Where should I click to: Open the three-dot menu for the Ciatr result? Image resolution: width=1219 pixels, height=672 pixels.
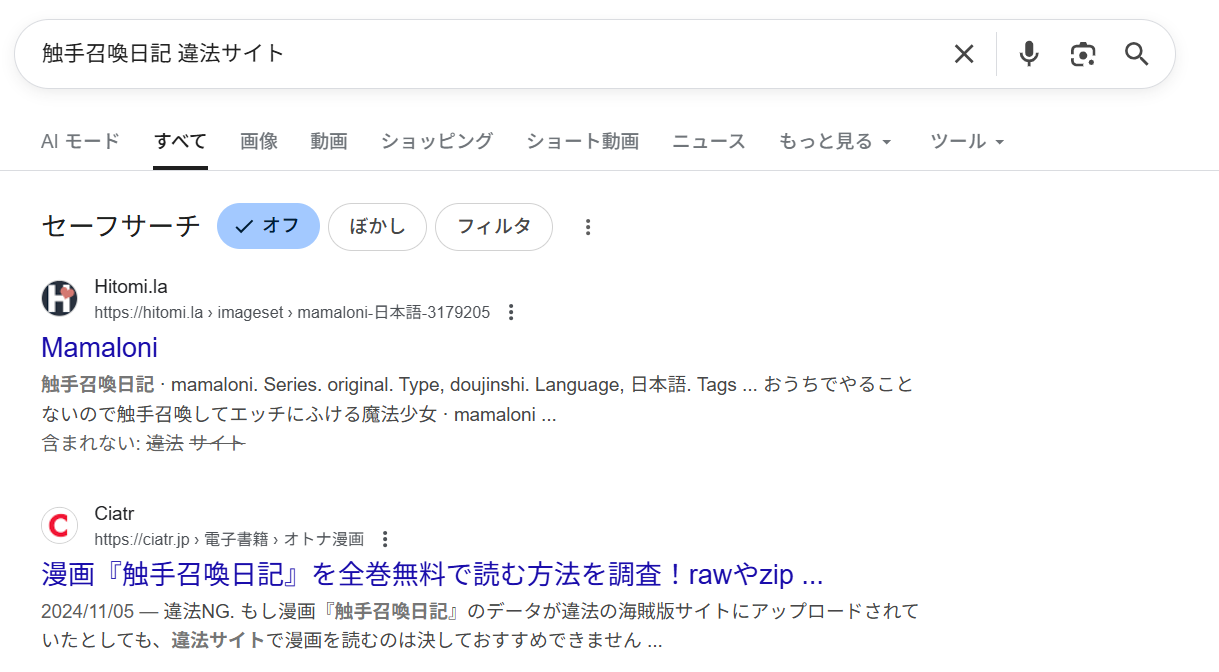[x=385, y=538]
